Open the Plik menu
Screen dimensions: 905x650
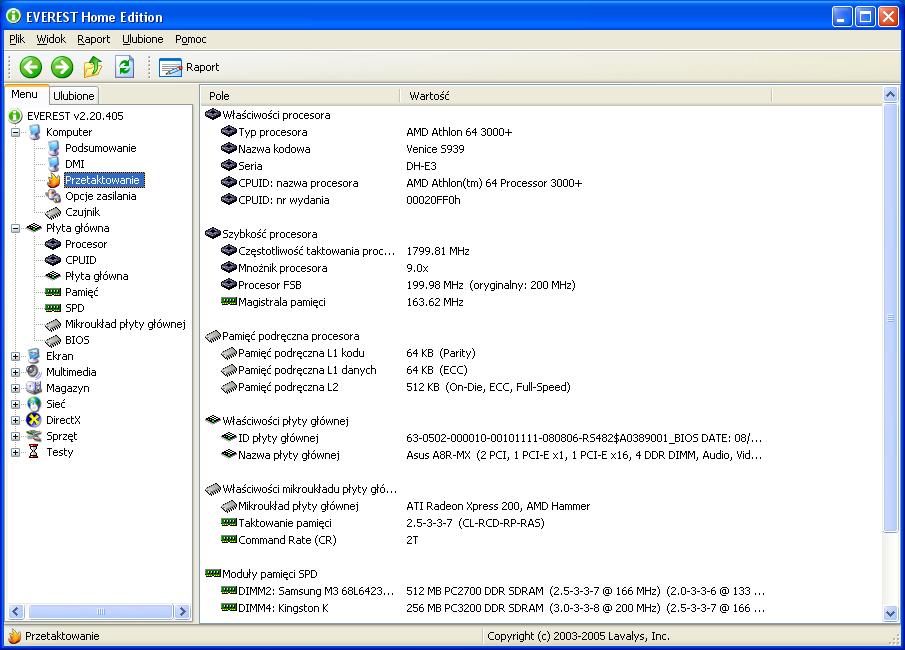[17, 39]
